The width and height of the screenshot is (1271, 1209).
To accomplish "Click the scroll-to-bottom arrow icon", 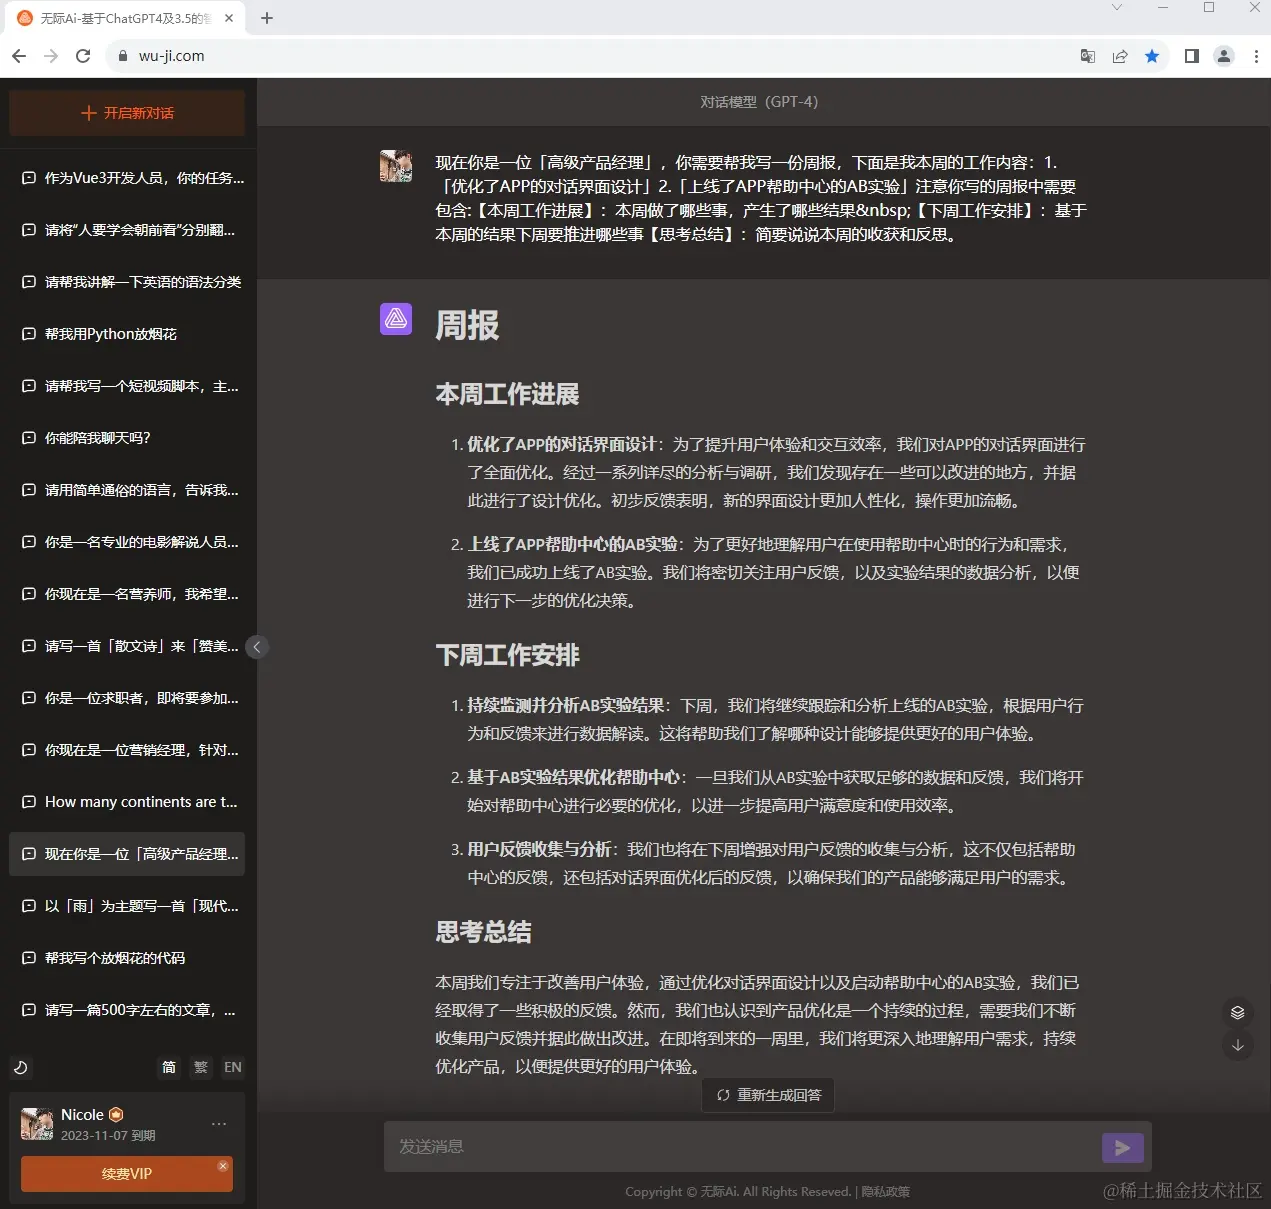I will click(x=1238, y=1045).
